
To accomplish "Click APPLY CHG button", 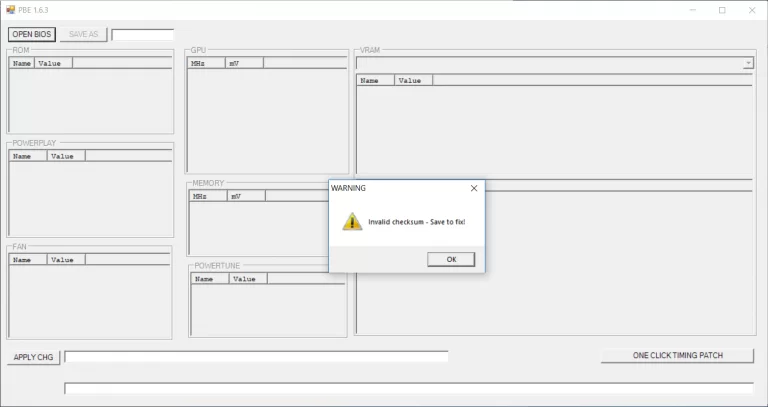I will [x=33, y=358].
